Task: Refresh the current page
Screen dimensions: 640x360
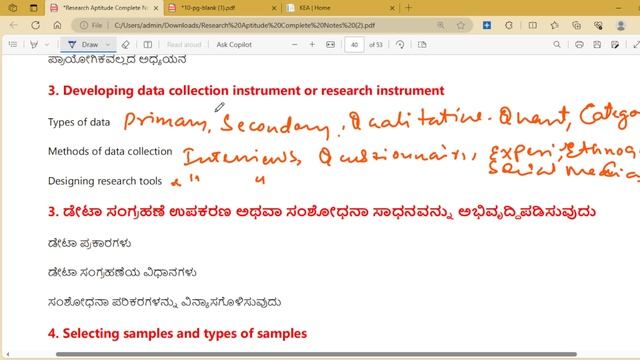Action: 36,25
